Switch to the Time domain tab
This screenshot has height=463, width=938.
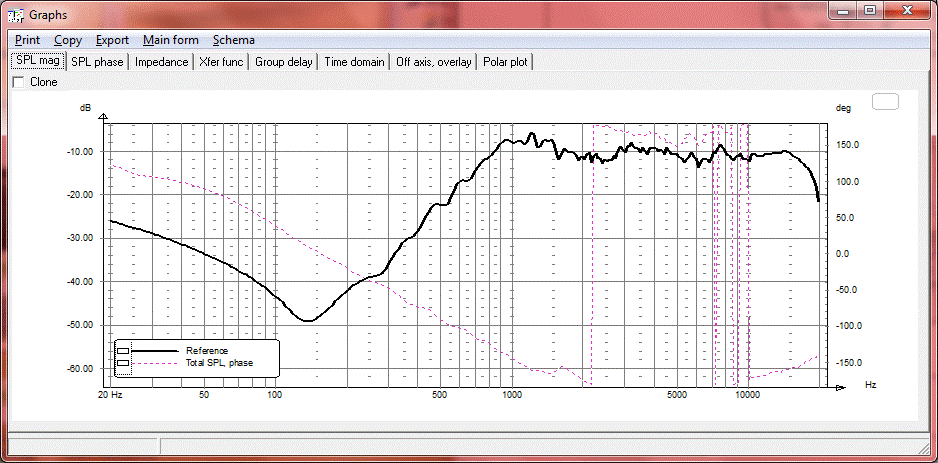(x=354, y=62)
